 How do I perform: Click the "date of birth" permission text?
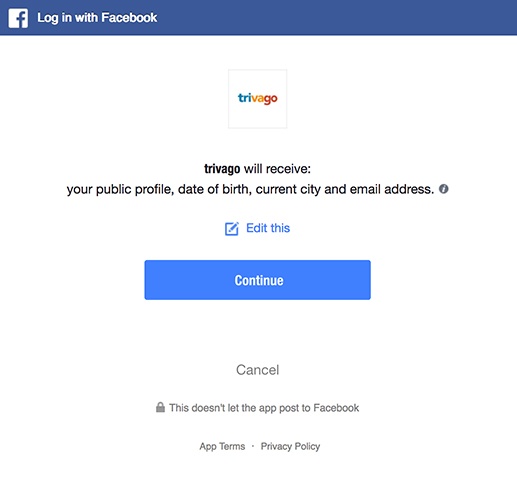tap(213, 189)
